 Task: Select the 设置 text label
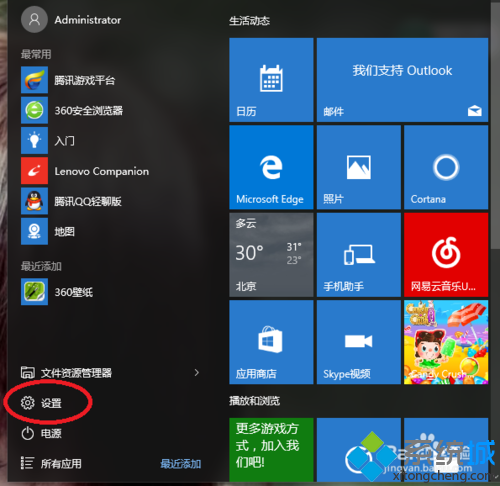tap(51, 403)
